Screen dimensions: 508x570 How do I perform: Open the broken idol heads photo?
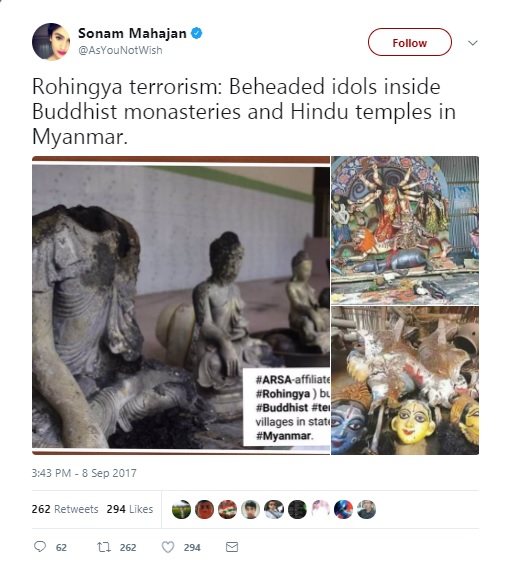coord(405,381)
